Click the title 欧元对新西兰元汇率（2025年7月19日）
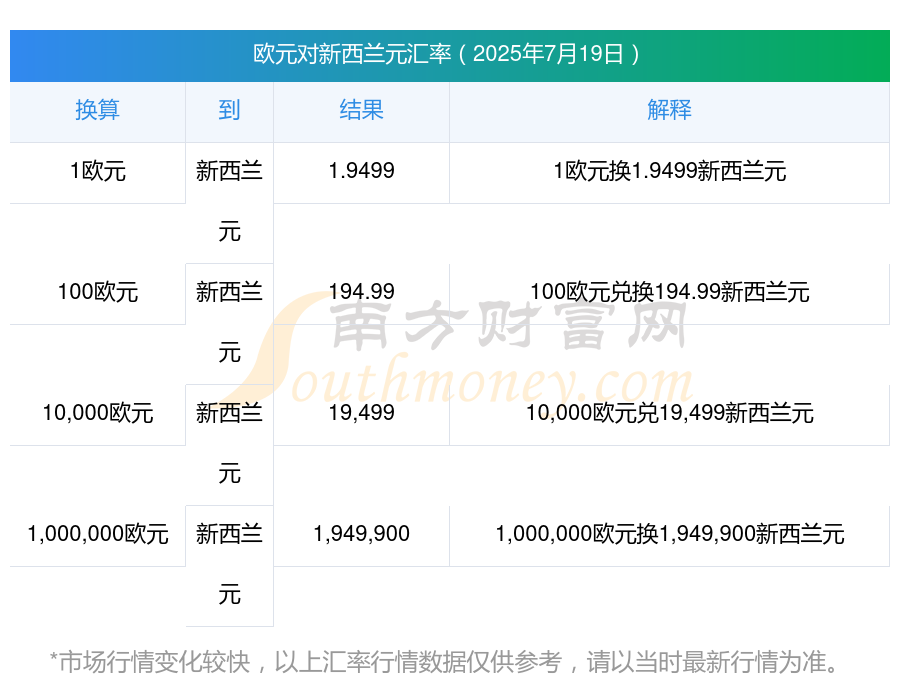 (x=447, y=55)
